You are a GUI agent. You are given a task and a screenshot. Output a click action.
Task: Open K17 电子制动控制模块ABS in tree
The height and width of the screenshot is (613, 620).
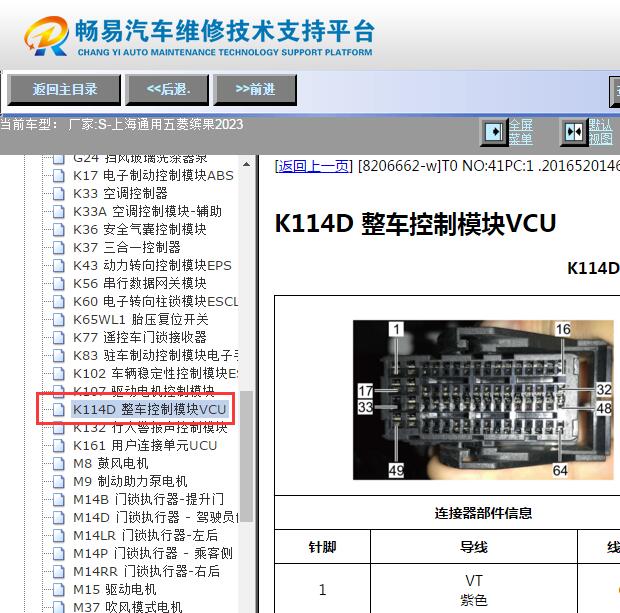coord(153,175)
